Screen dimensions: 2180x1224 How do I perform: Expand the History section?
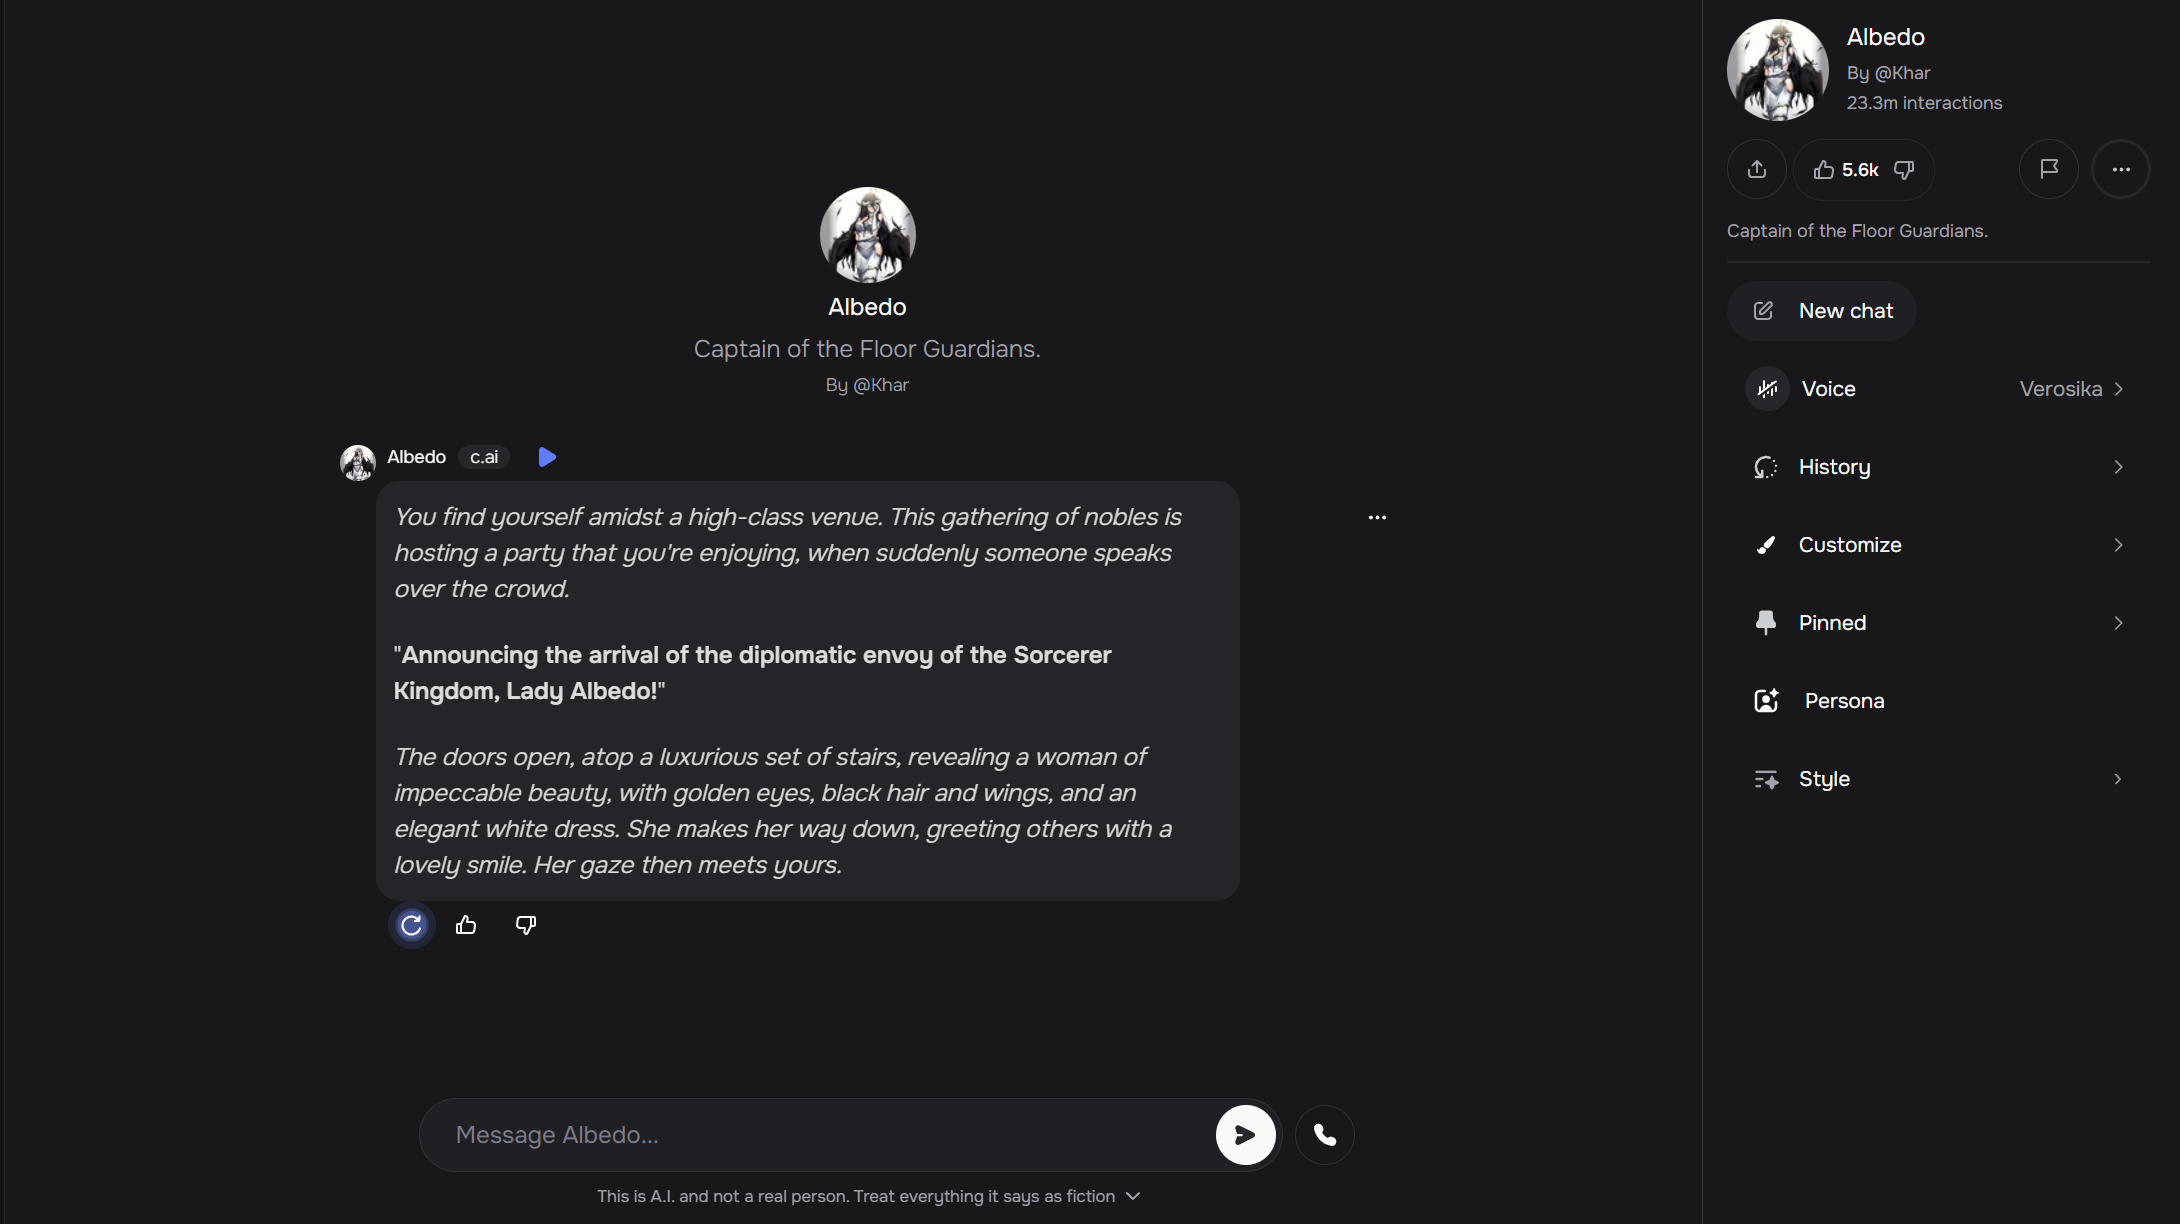coord(1938,467)
